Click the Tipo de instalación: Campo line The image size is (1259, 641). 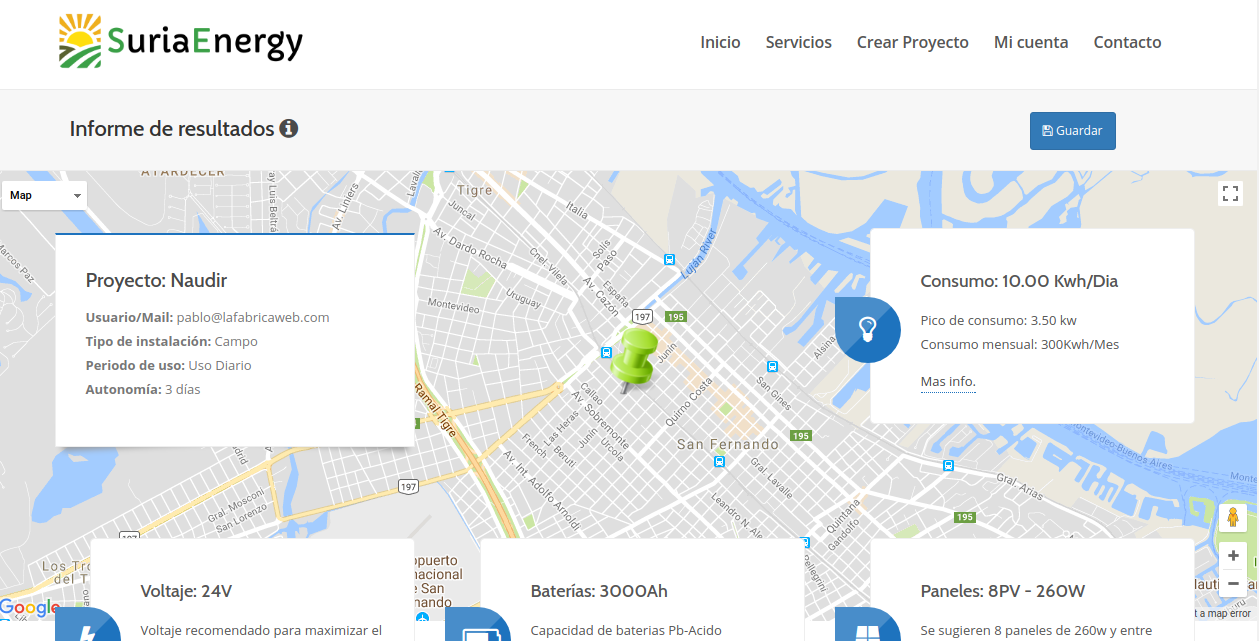[x=172, y=341]
